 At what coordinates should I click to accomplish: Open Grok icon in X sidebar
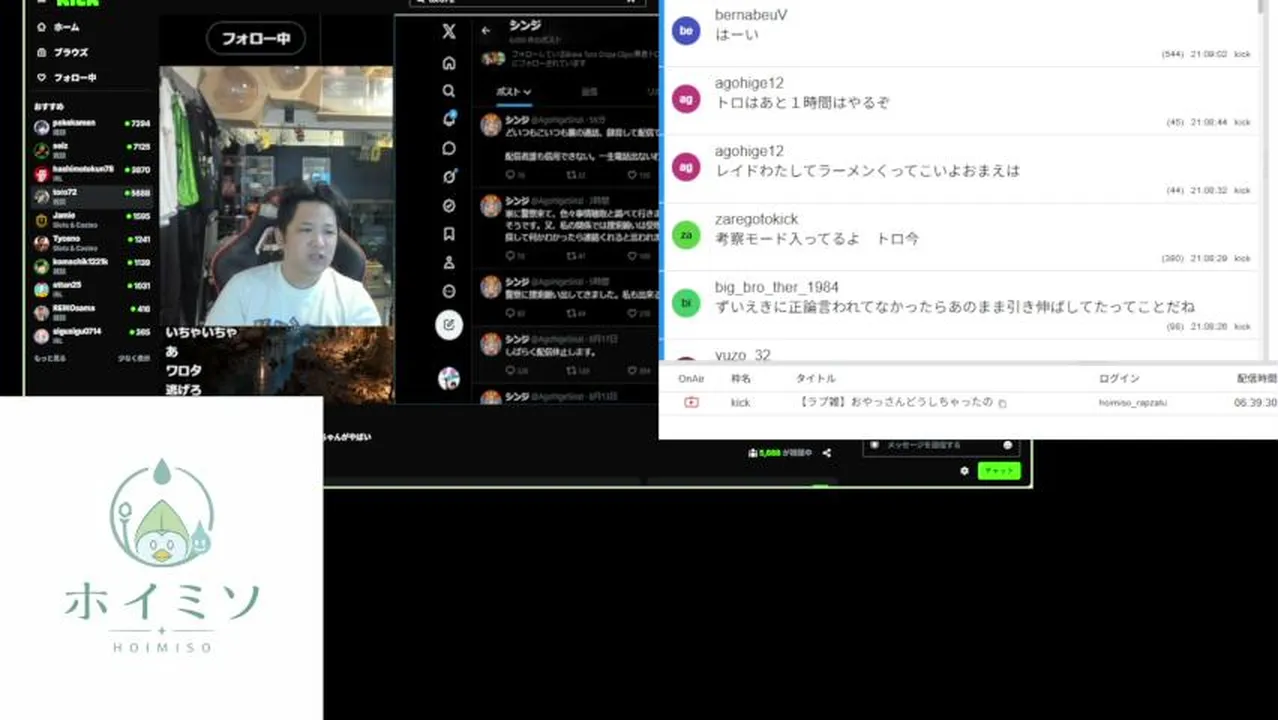point(449,176)
